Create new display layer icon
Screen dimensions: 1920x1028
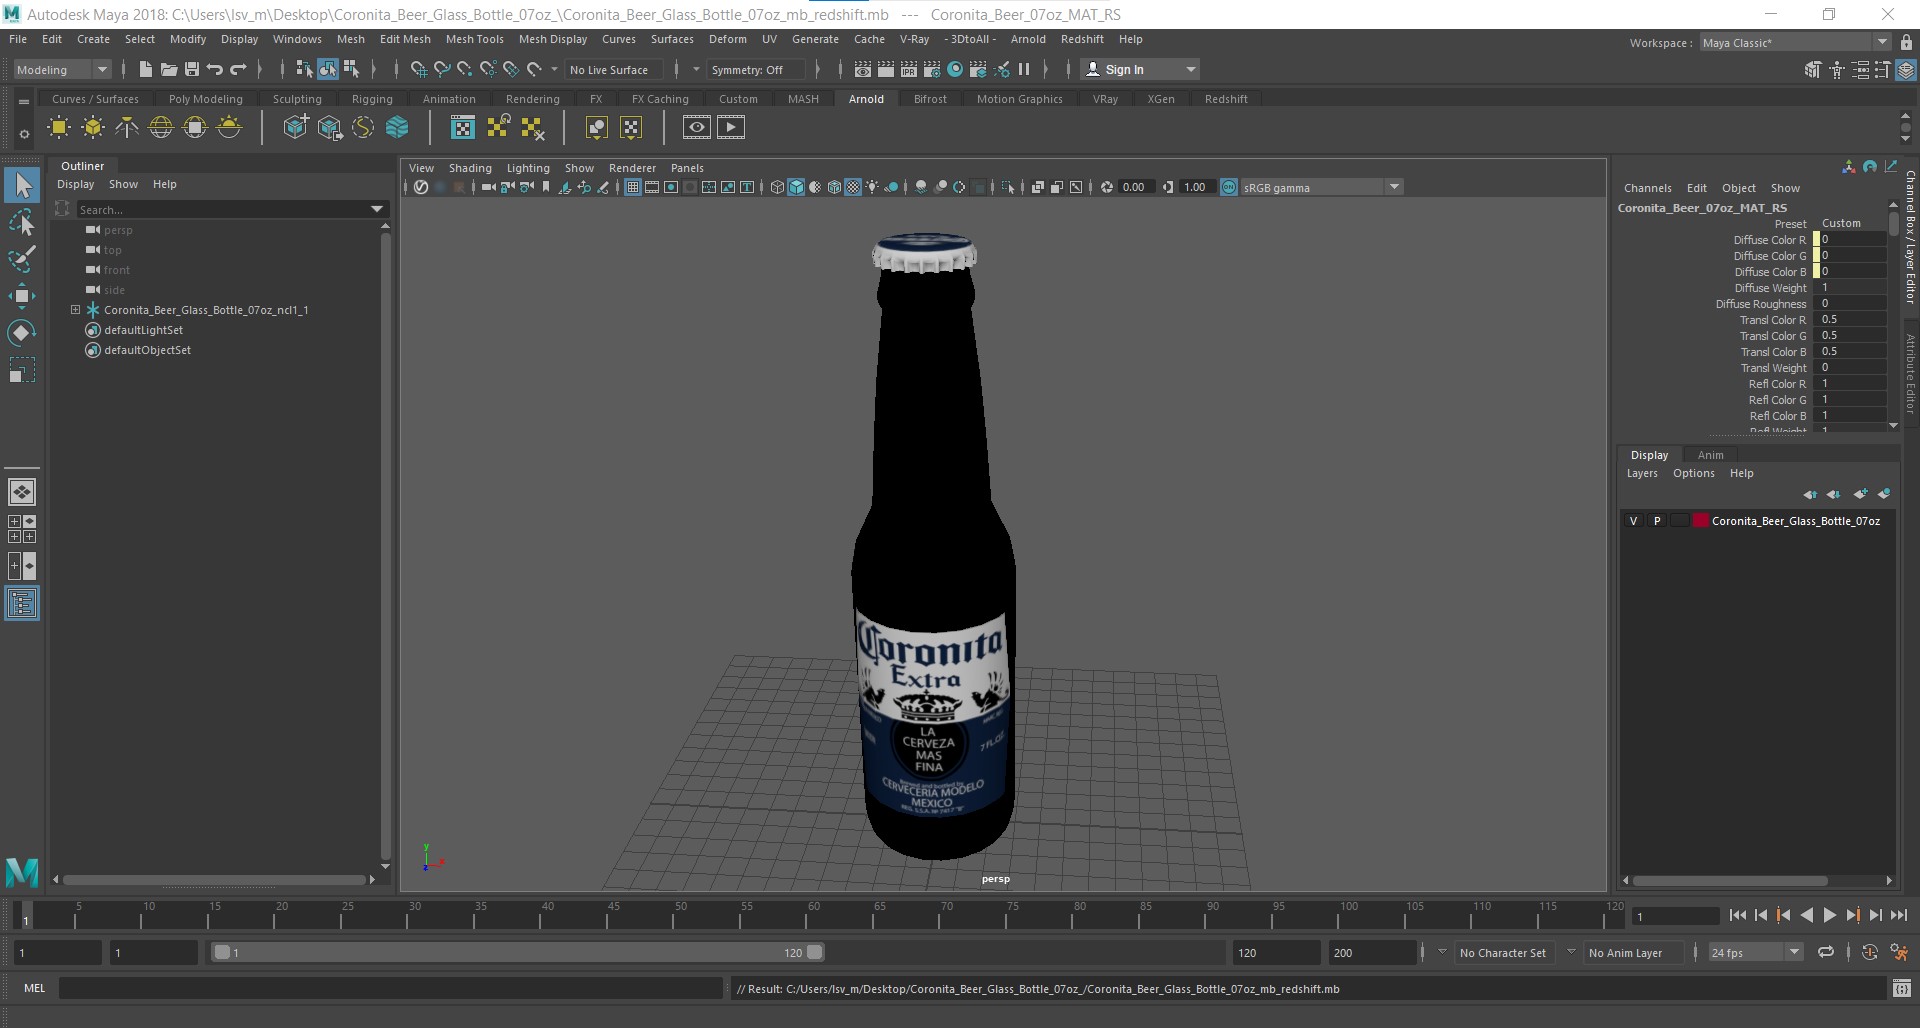(1860, 494)
